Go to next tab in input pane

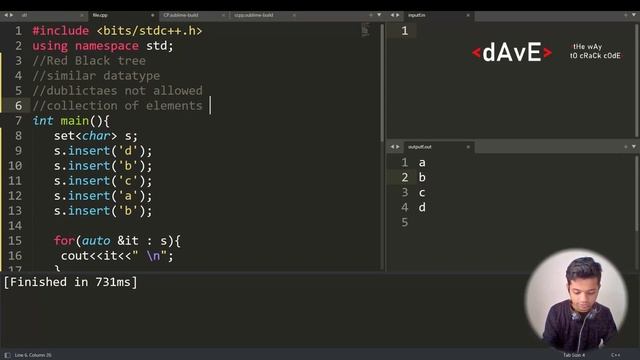click(x=398, y=15)
